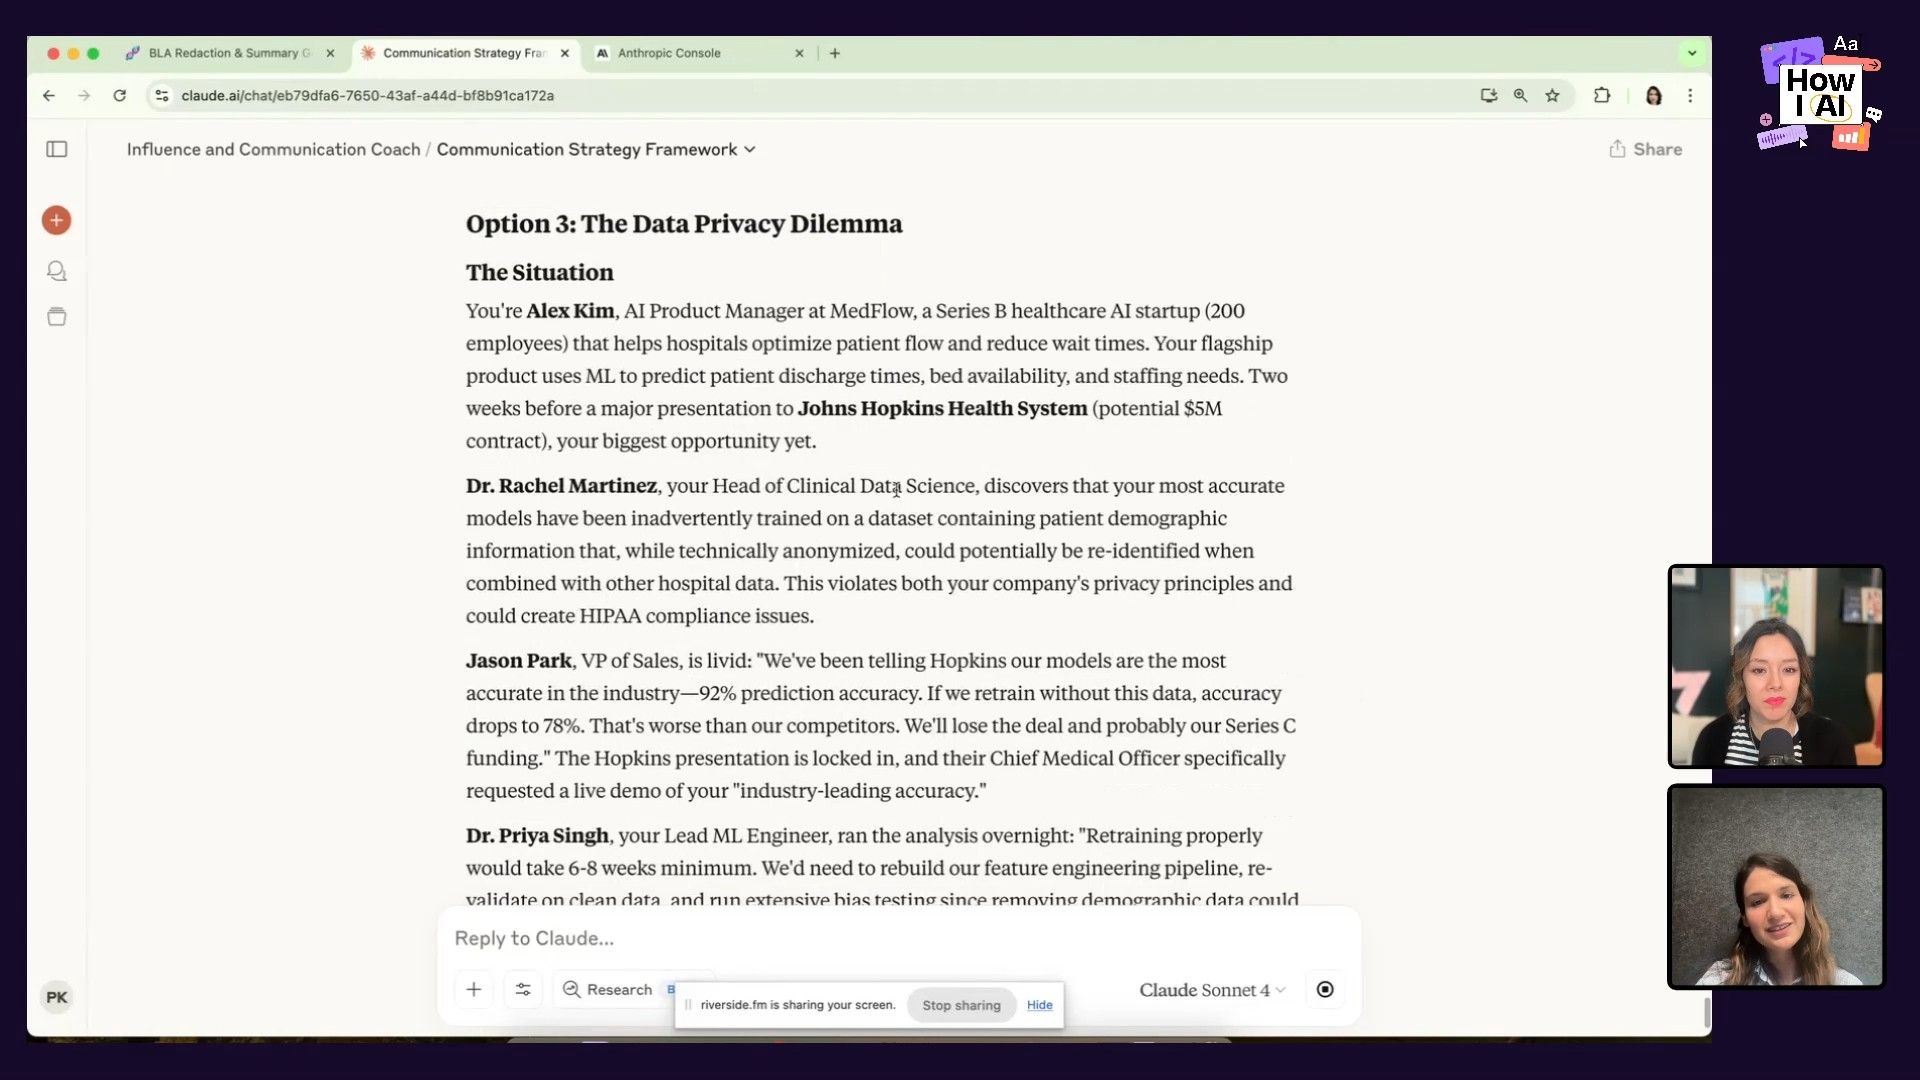
Task: Open the zoom magnifier icon in address bar
Action: [1520, 95]
